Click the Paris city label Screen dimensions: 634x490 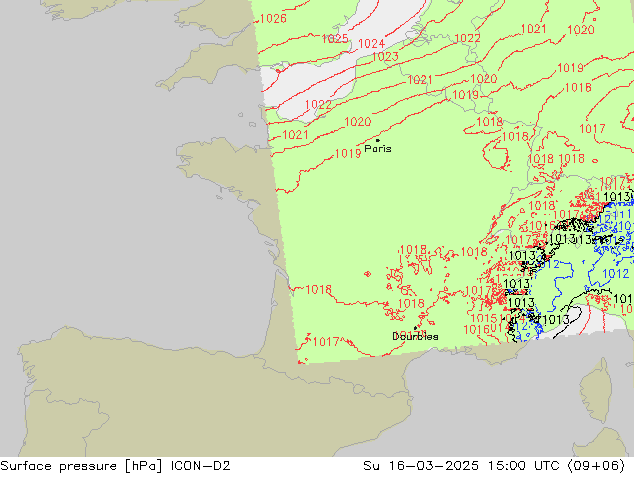tap(378, 149)
